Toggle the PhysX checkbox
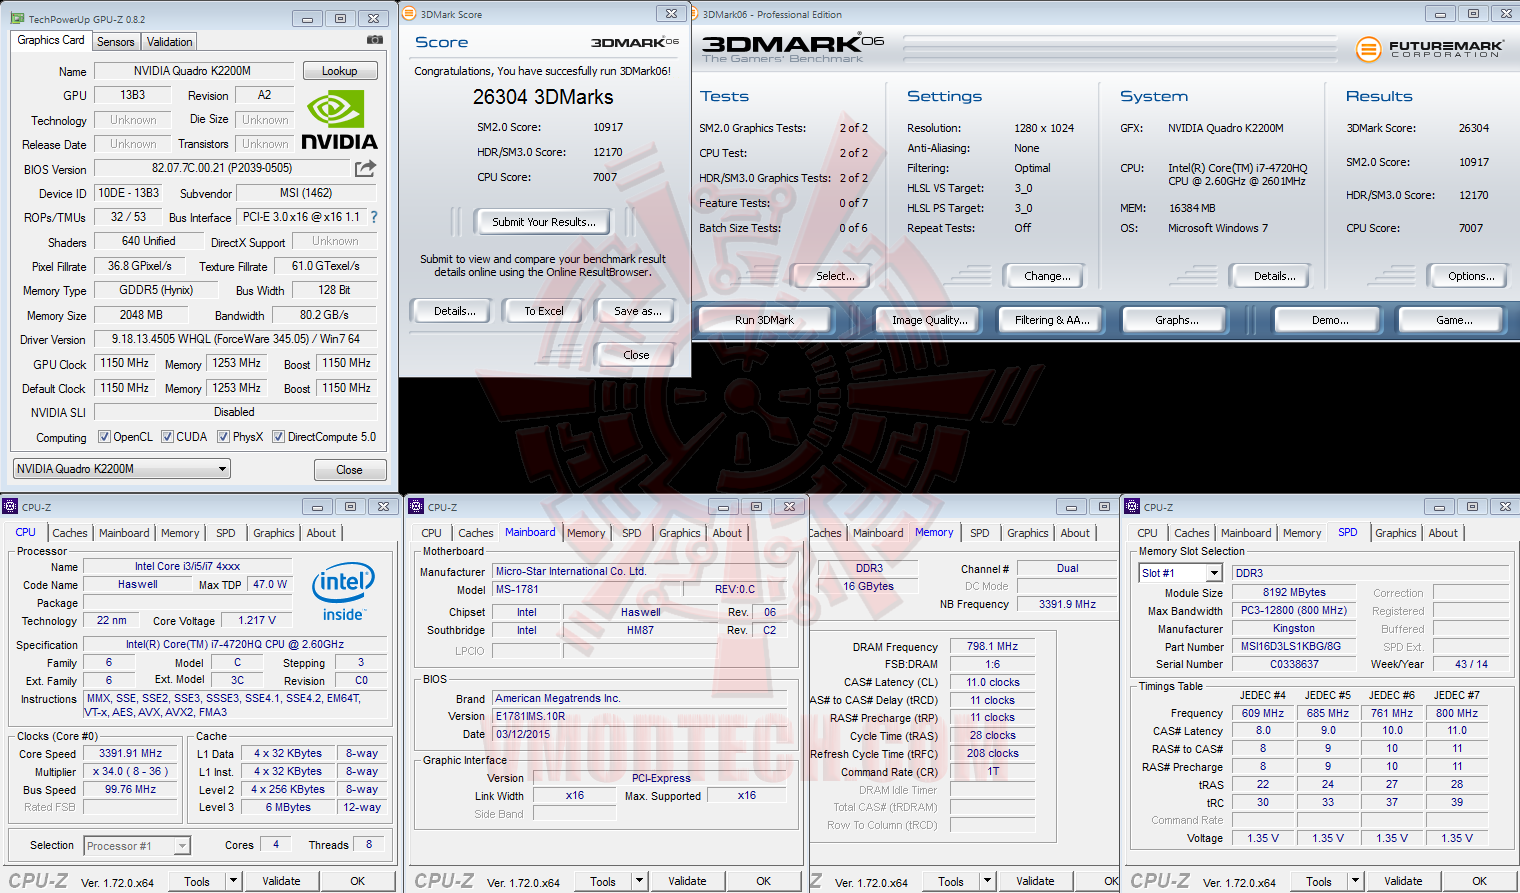1520x893 pixels. click(x=223, y=437)
